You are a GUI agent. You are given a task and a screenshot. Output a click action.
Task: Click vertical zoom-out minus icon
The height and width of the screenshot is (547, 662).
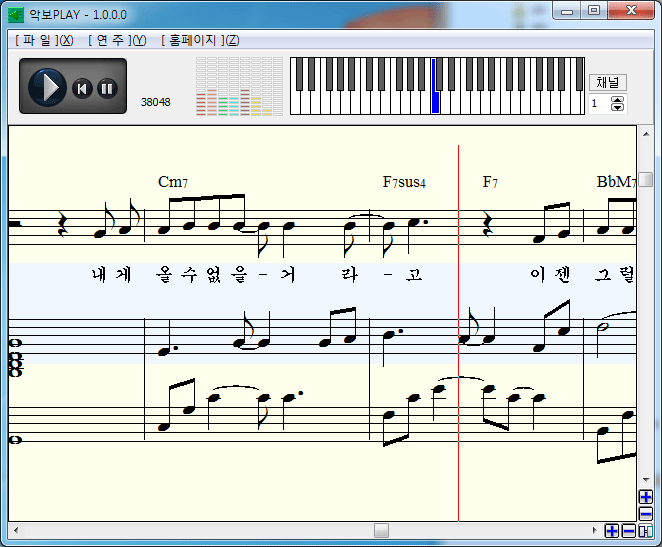646,514
